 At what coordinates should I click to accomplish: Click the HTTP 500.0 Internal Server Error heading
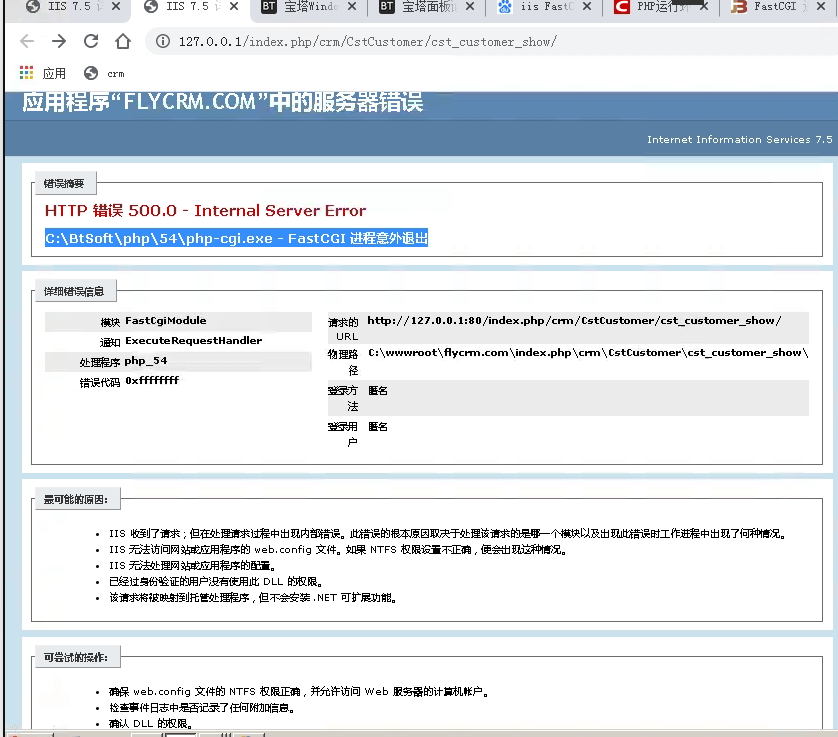pos(205,211)
